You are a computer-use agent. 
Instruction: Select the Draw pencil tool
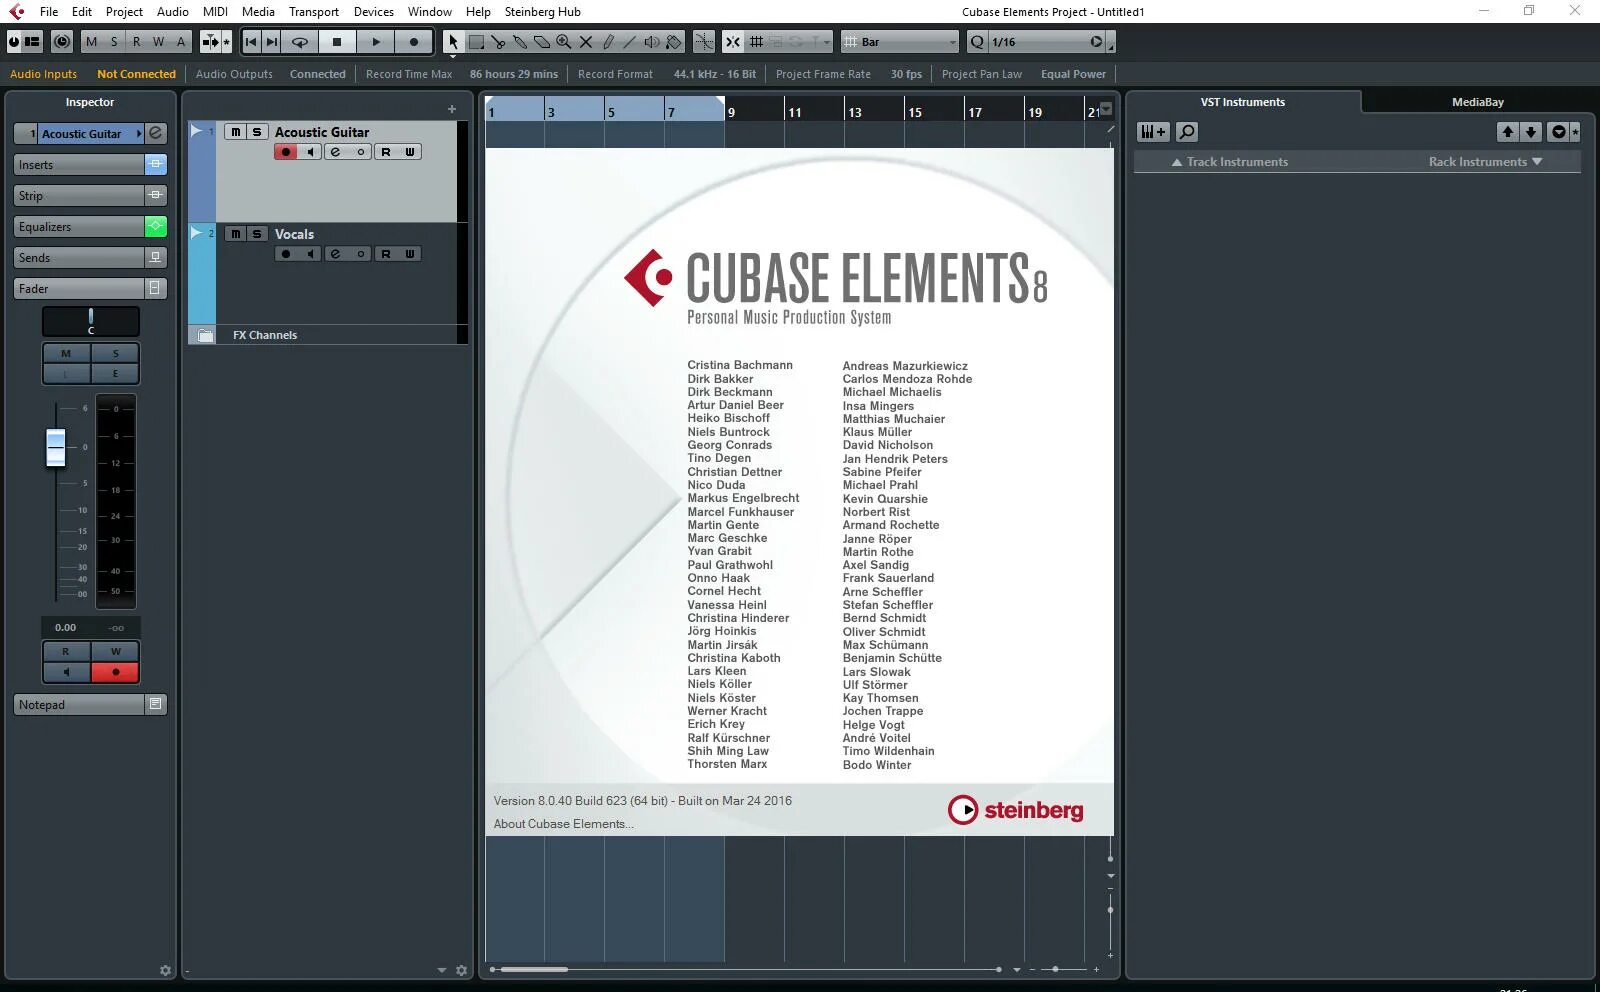point(608,42)
